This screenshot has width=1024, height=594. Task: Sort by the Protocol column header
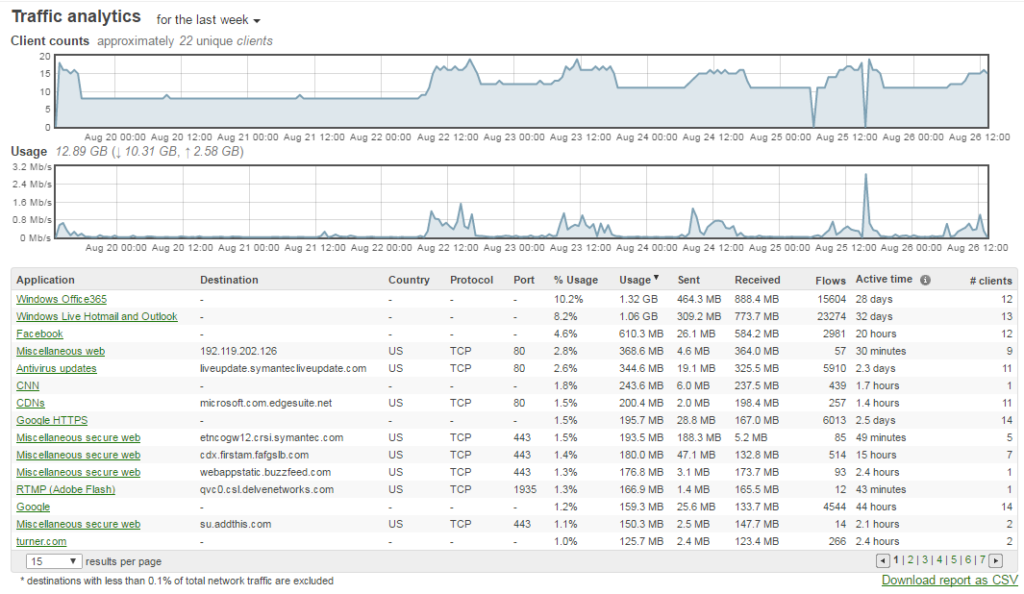(x=472, y=280)
